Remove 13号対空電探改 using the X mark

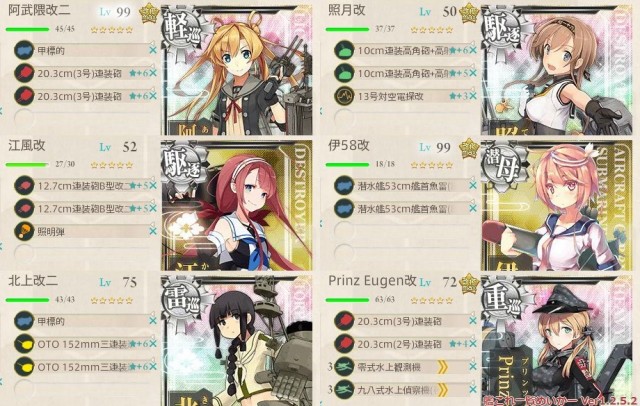click(x=473, y=96)
